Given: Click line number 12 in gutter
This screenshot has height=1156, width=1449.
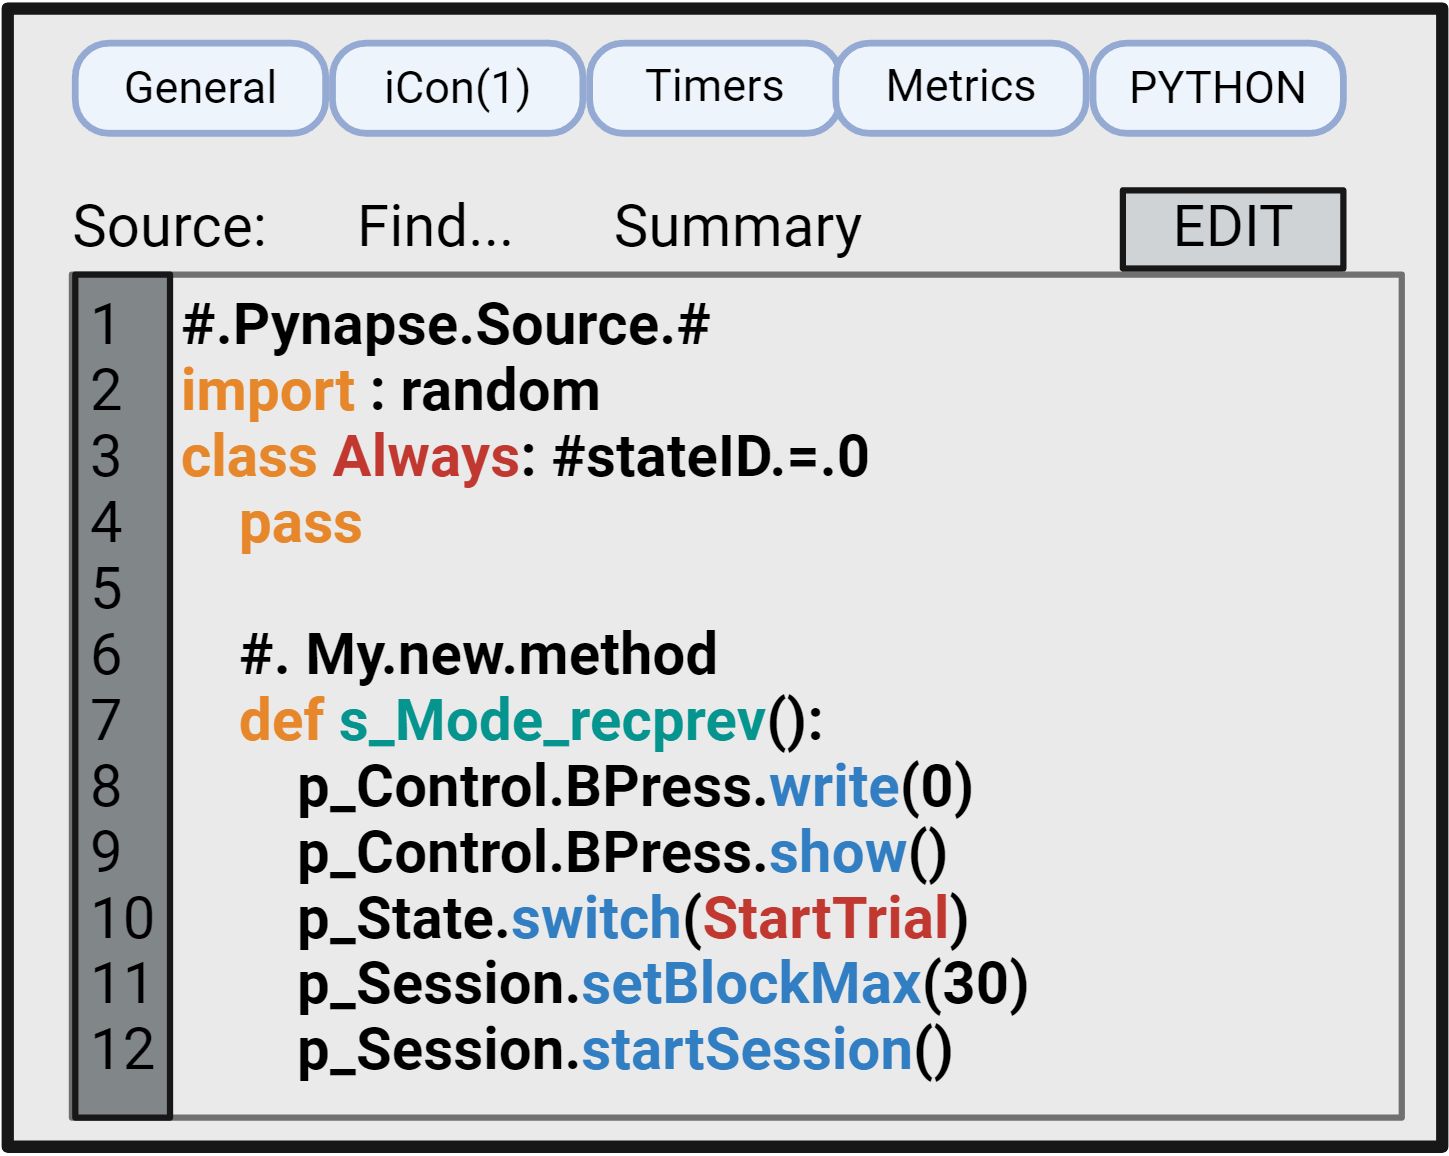Looking at the screenshot, I should pos(122,1050).
